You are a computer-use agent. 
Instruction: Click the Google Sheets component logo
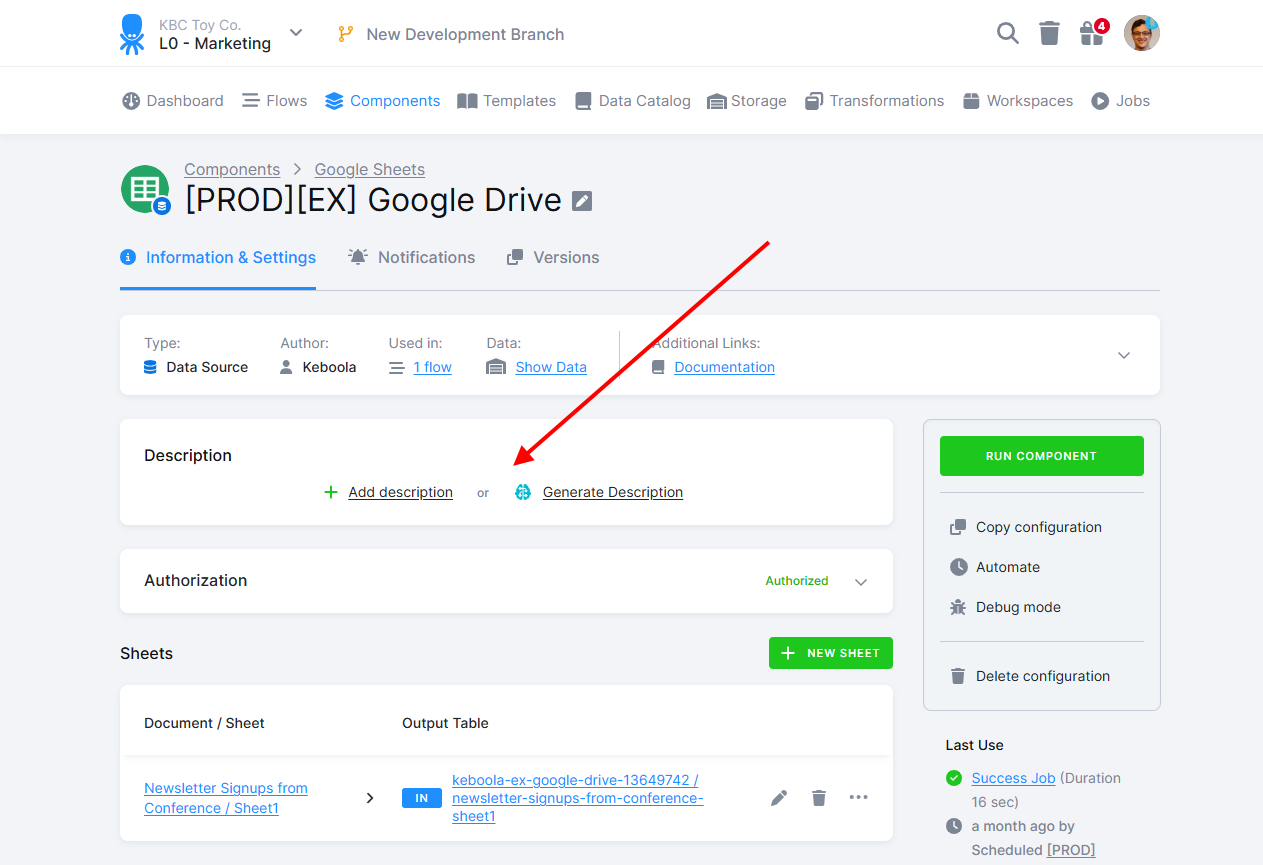(145, 189)
